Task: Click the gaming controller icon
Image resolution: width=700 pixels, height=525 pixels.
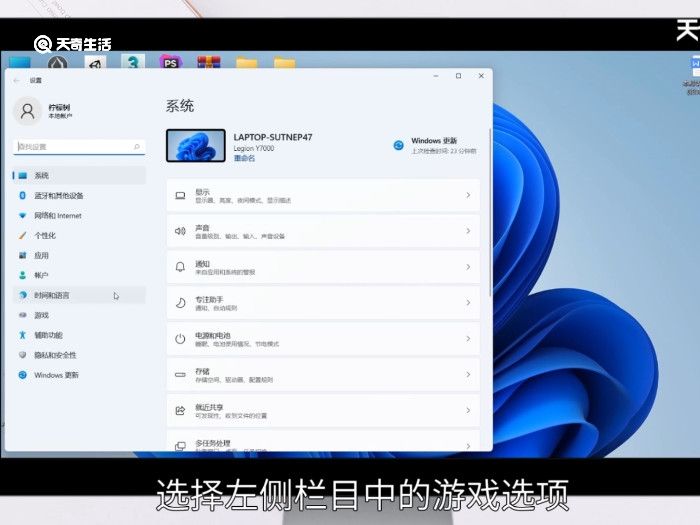Action: coord(23,315)
